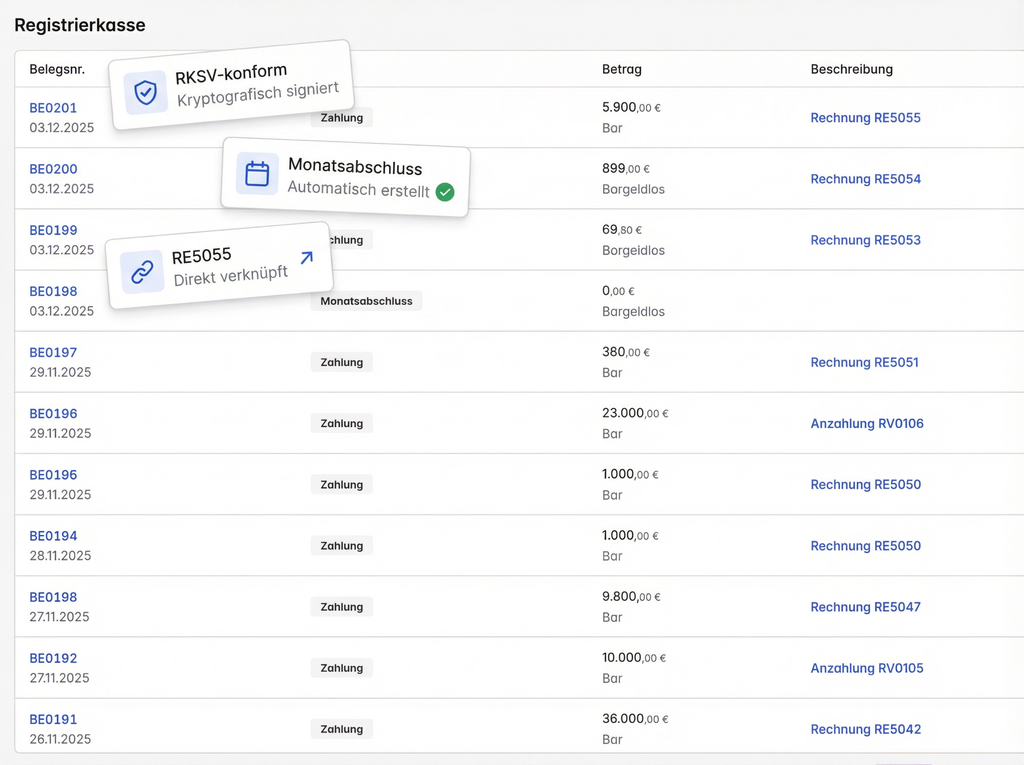
Task: Open receipt BE0191
Action: point(53,719)
